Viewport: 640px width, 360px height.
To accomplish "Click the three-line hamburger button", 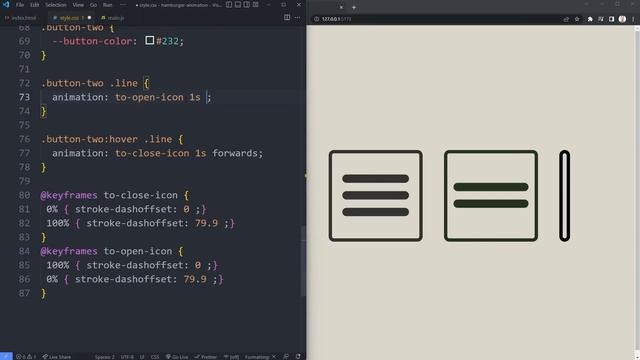I will click(x=376, y=196).
